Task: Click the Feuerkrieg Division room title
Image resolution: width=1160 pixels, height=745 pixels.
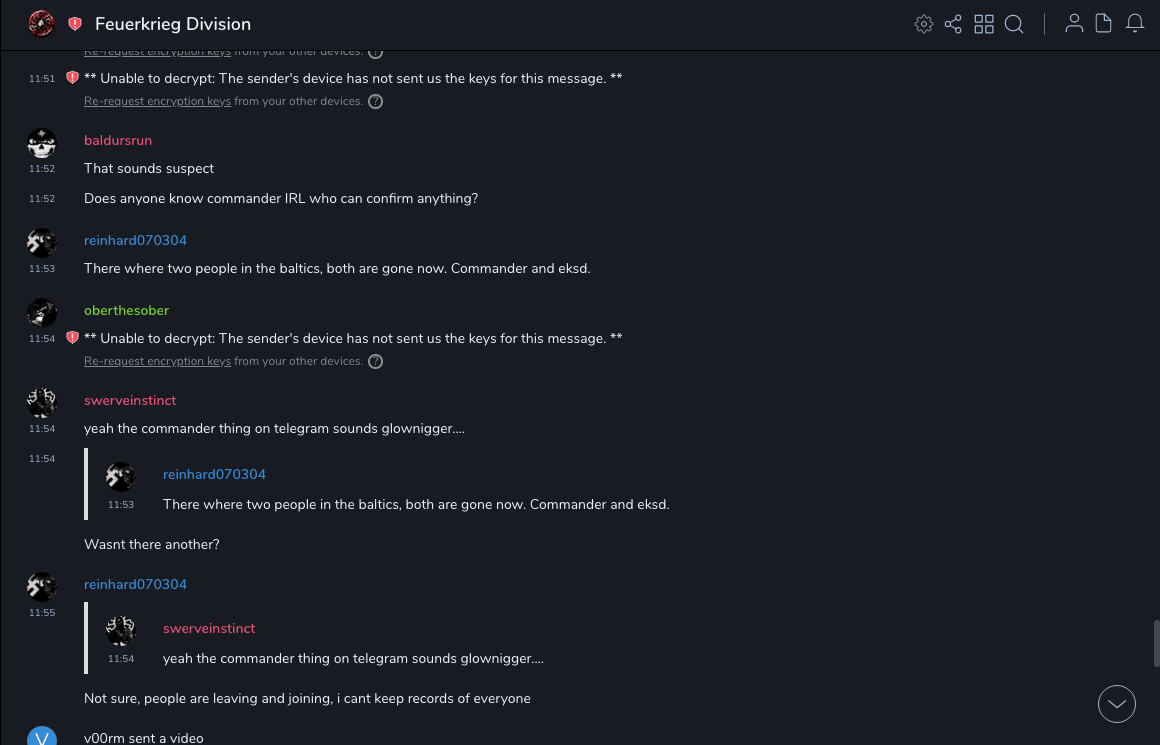Action: coord(173,24)
